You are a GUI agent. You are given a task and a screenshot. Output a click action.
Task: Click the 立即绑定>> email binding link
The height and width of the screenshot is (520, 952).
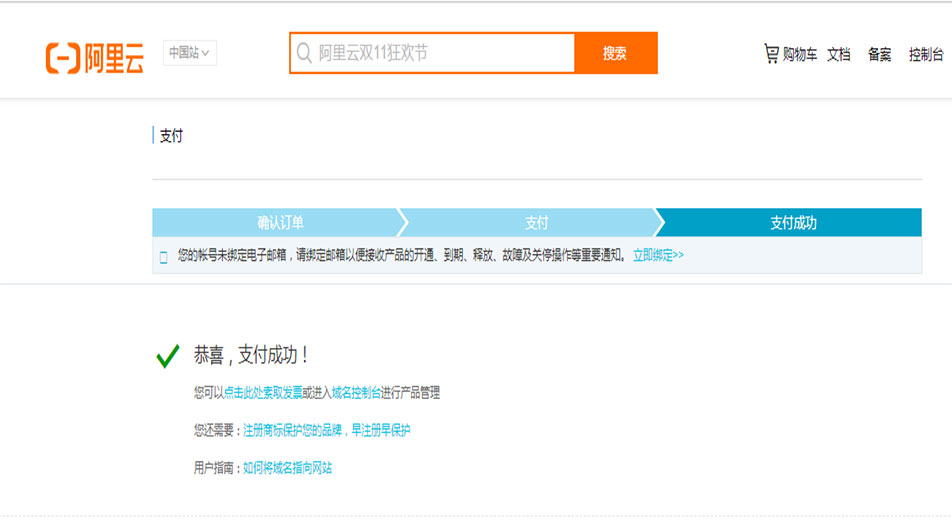(659, 255)
